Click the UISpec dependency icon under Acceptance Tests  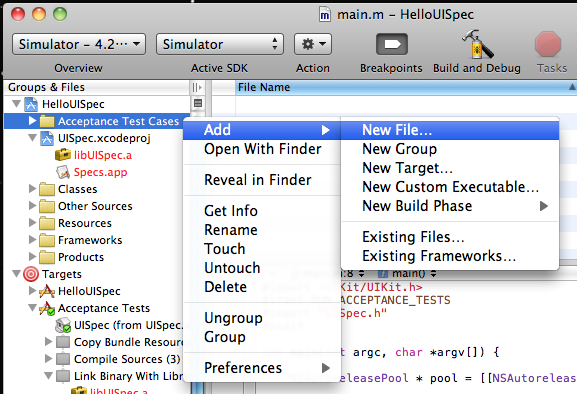pyautogui.click(x=63, y=325)
